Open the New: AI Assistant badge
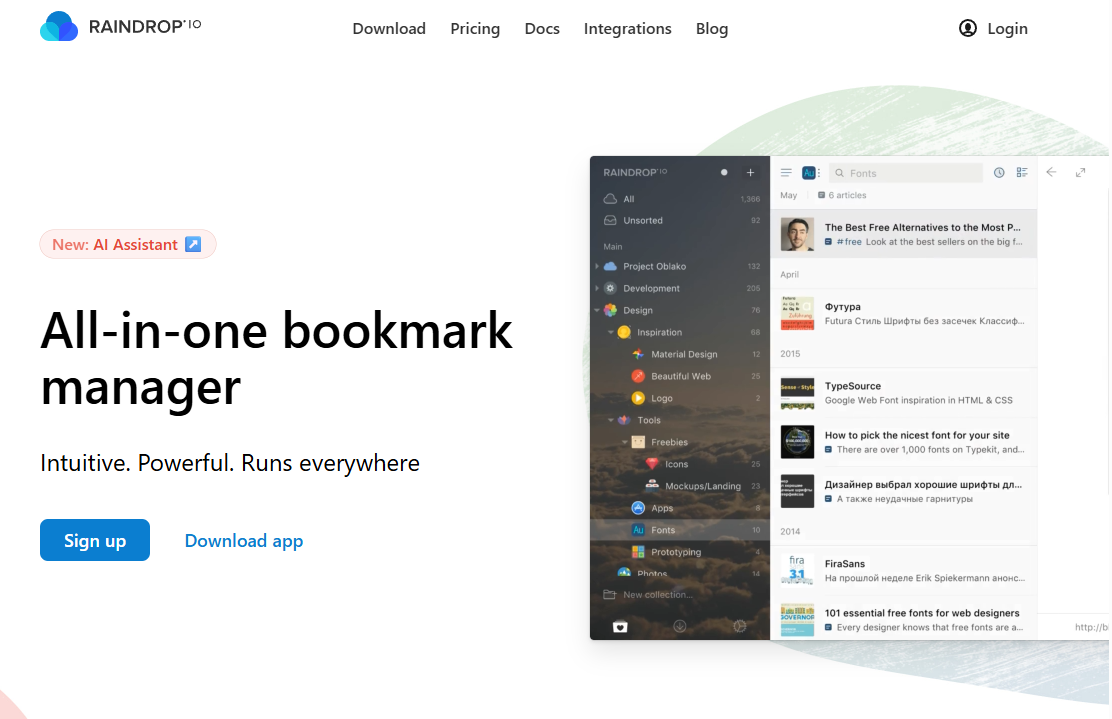Image resolution: width=1112 pixels, height=719 pixels. pyautogui.click(x=128, y=245)
